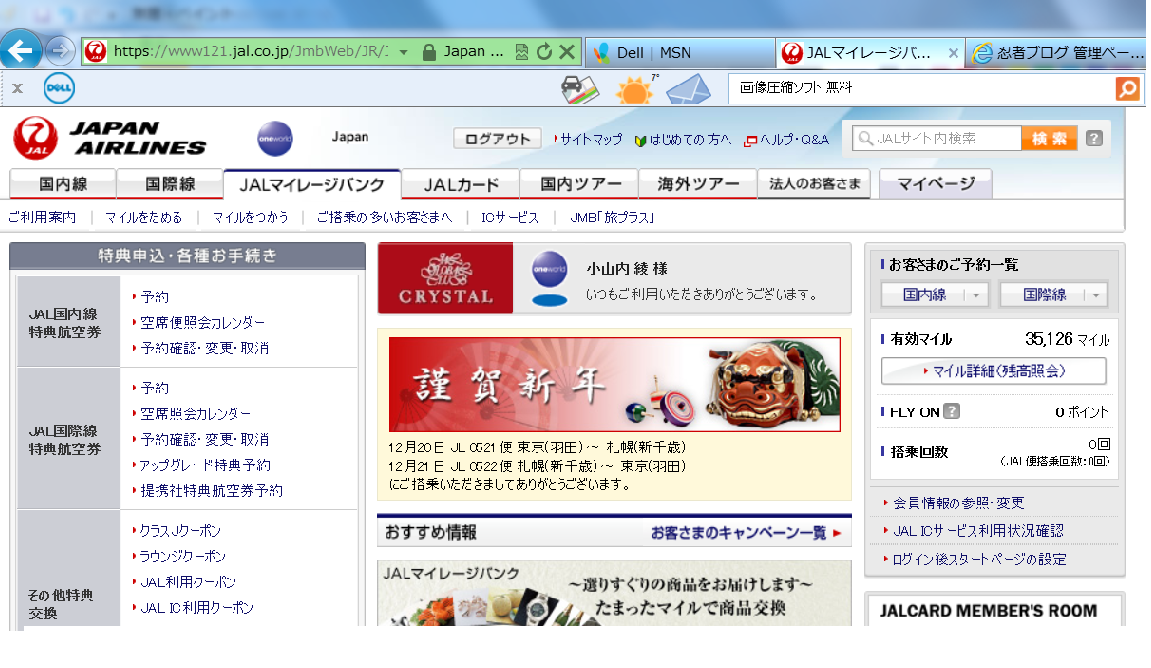Switch to the Dell MSN browser tab
Image resolution: width=1151 pixels, height=668 pixels.
[679, 53]
